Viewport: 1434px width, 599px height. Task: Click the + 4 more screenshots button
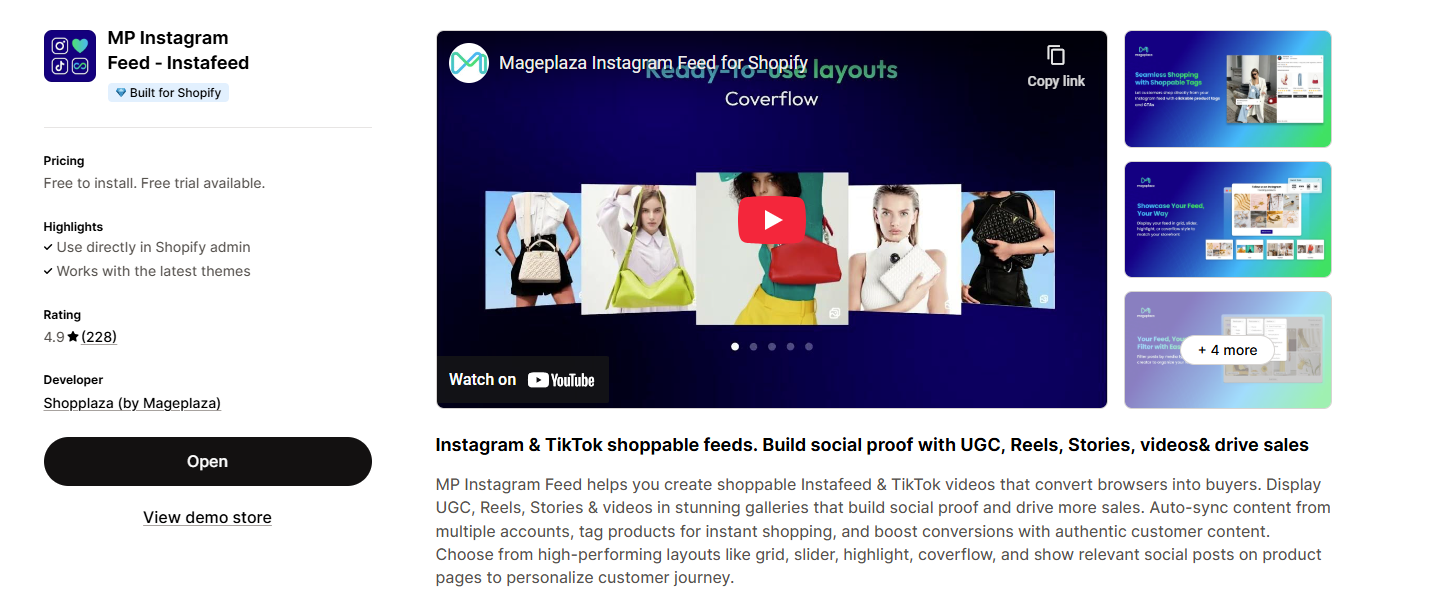[1228, 350]
